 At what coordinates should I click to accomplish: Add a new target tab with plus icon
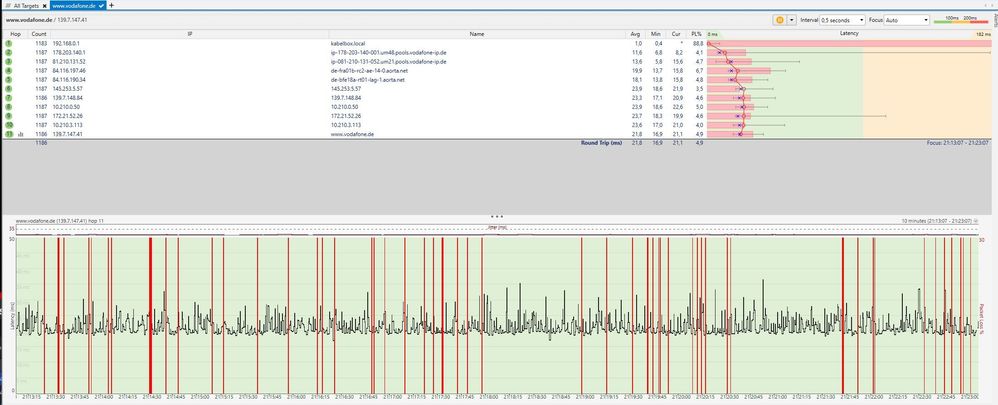[111, 5]
